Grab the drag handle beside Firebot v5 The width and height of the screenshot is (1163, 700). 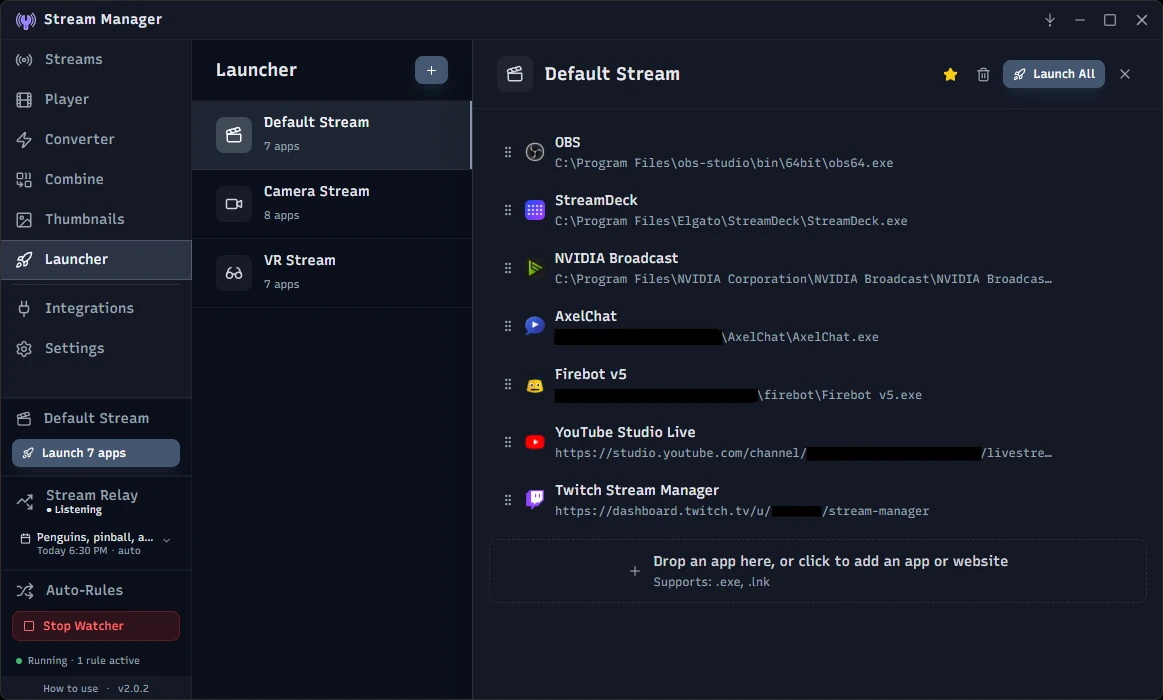(508, 384)
